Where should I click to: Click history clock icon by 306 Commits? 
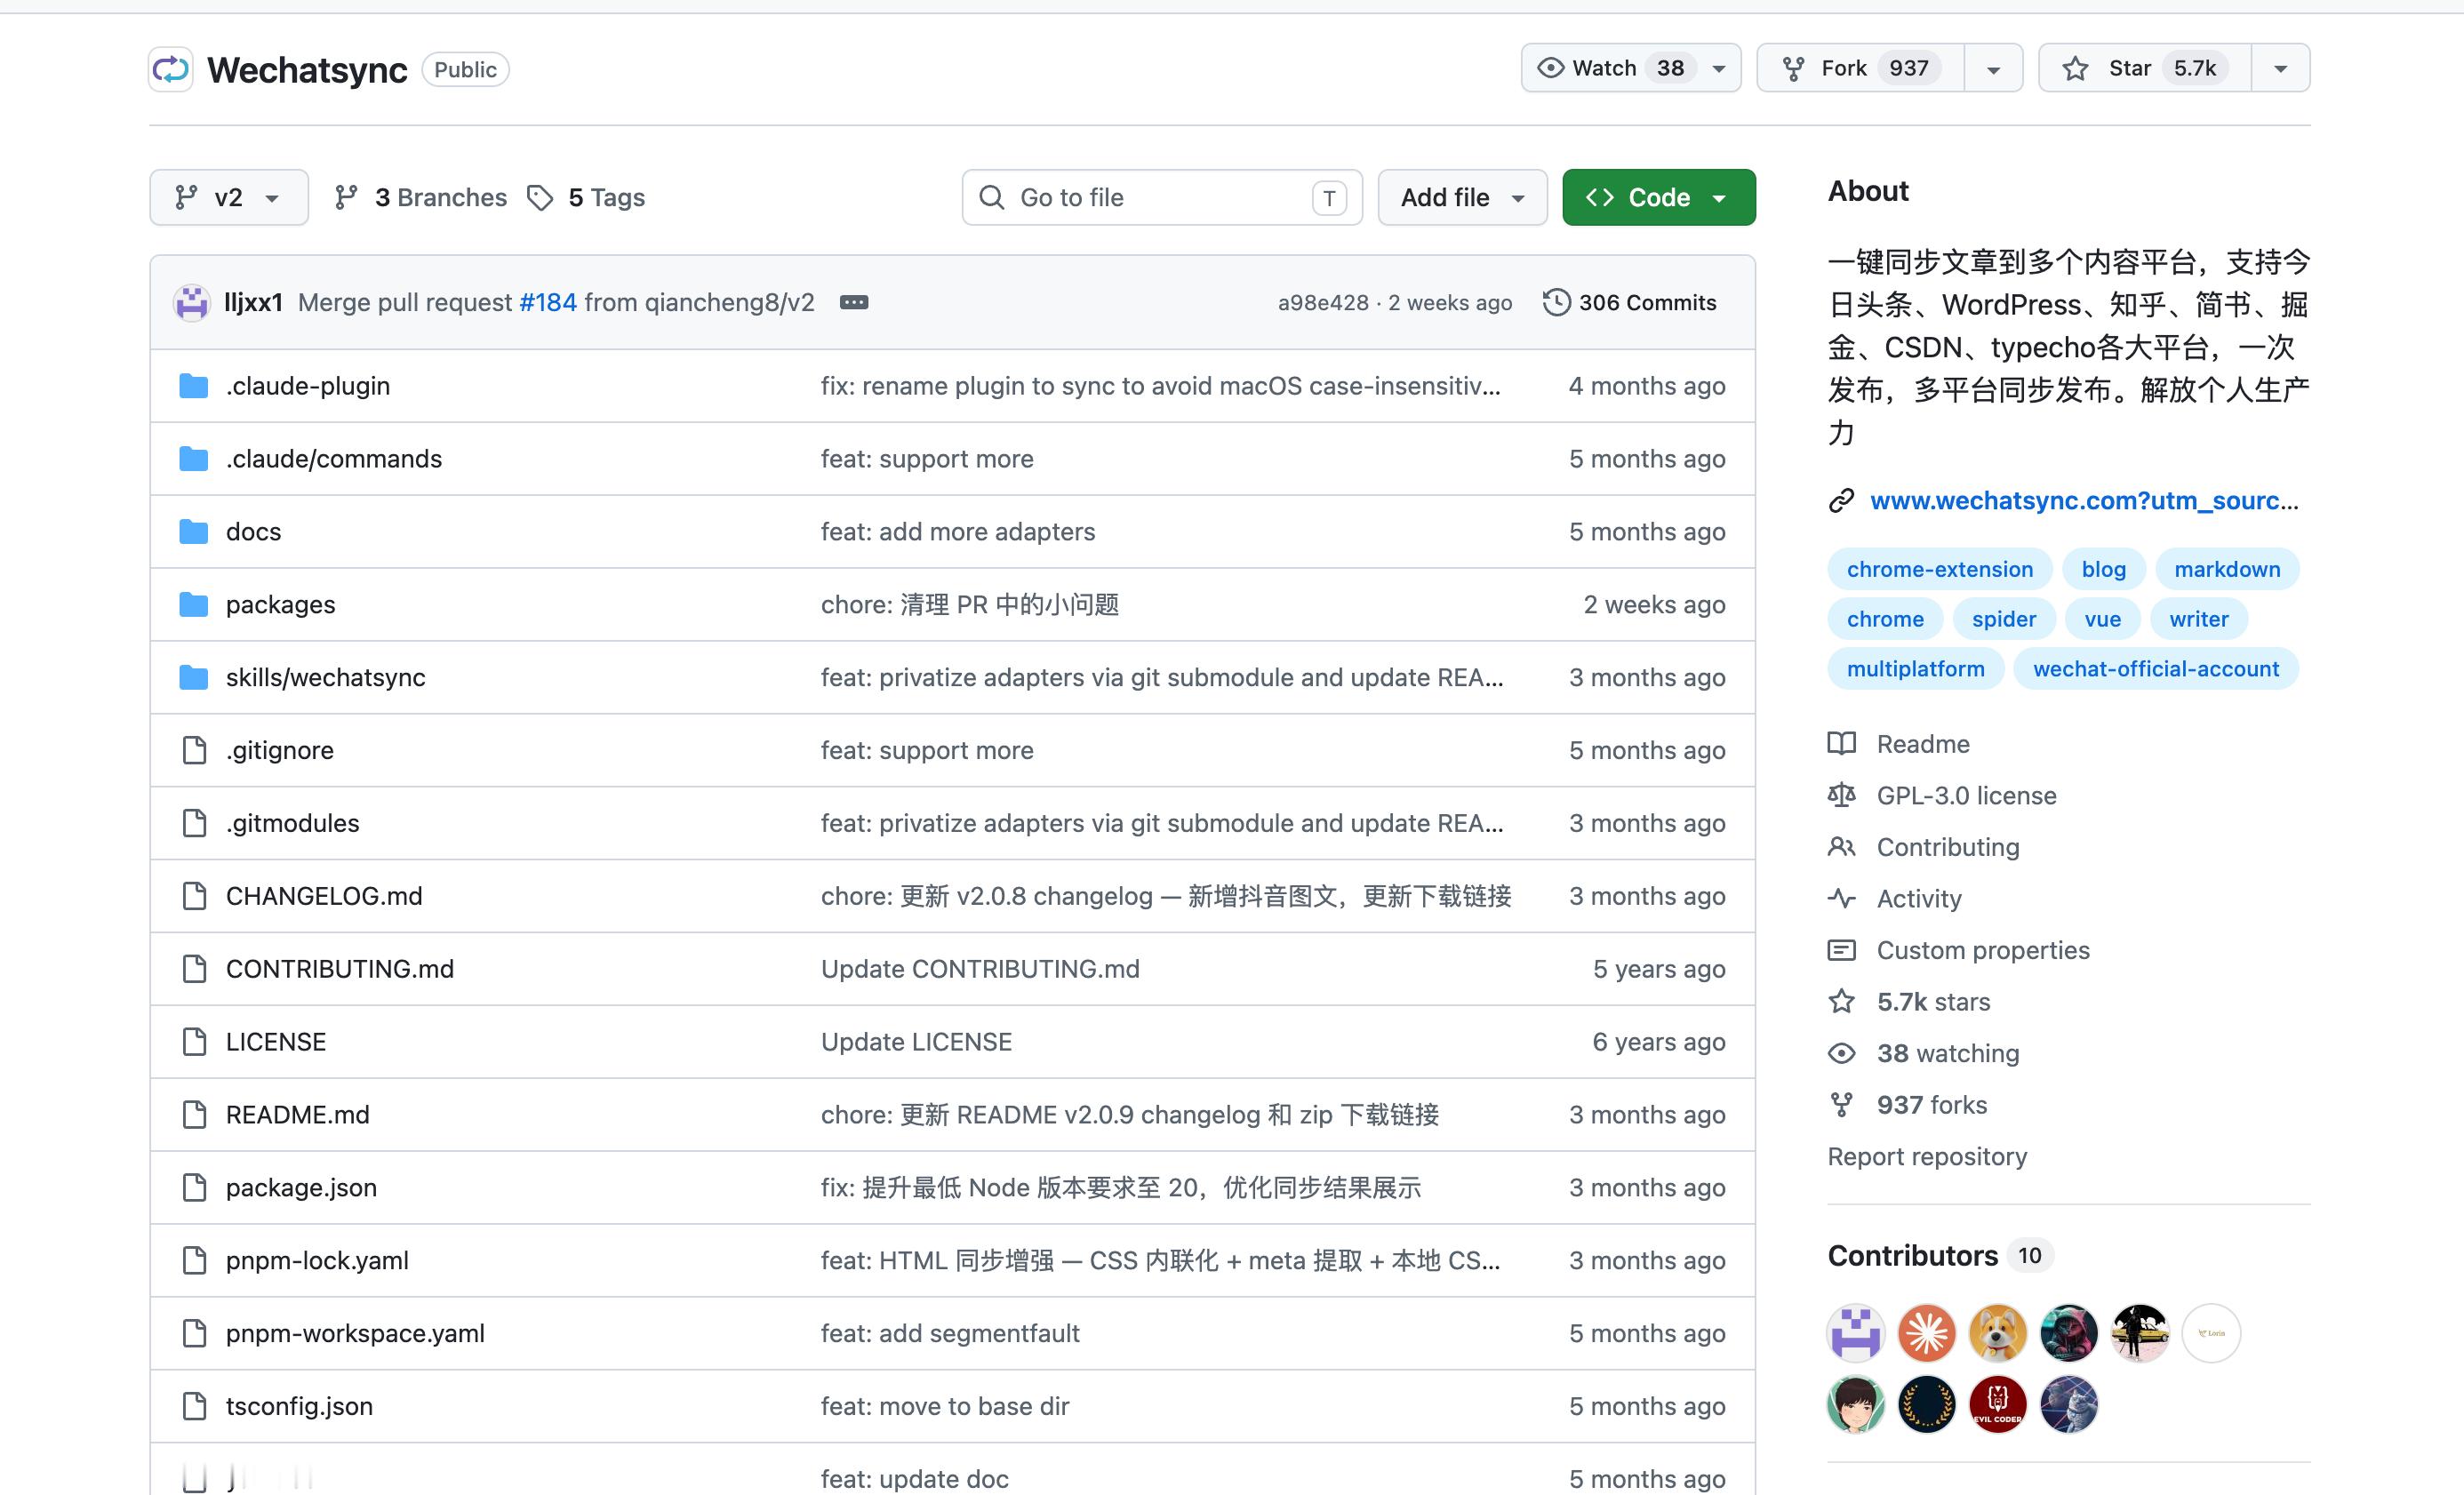click(1556, 302)
